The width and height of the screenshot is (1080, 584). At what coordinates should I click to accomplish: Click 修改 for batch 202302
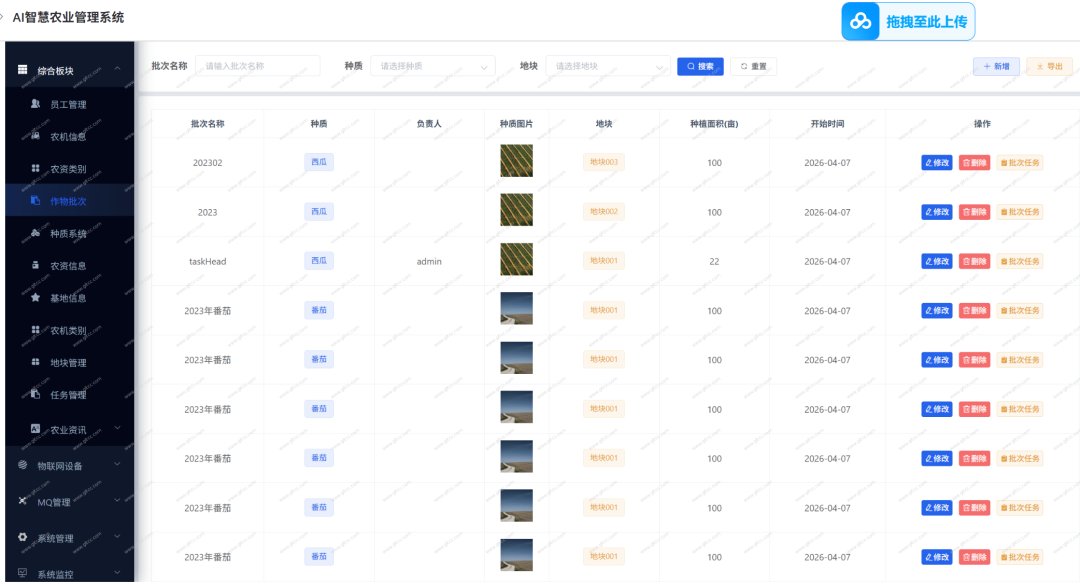(937, 163)
